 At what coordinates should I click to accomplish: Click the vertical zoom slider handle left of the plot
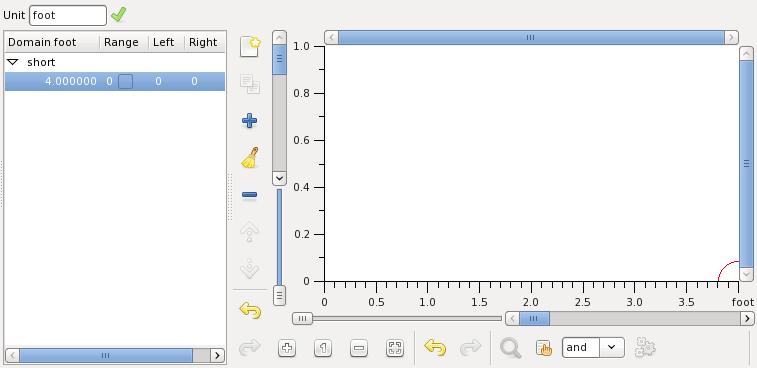(x=280, y=295)
